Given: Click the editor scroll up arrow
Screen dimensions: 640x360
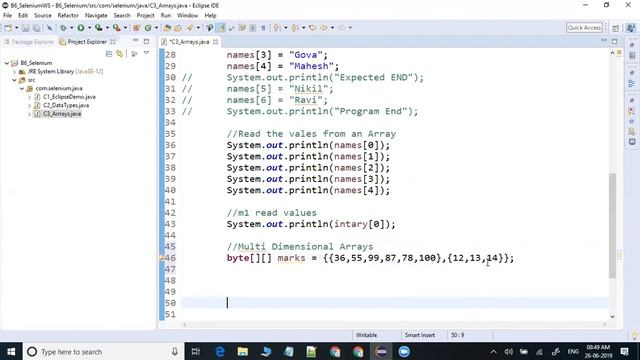Looking at the screenshot, I should click(x=612, y=53).
